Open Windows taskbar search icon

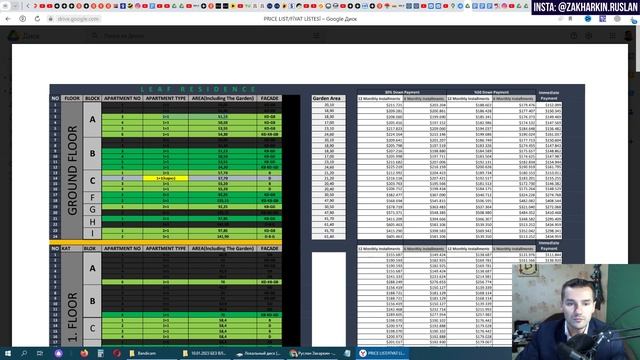pyautogui.click(x=24, y=353)
